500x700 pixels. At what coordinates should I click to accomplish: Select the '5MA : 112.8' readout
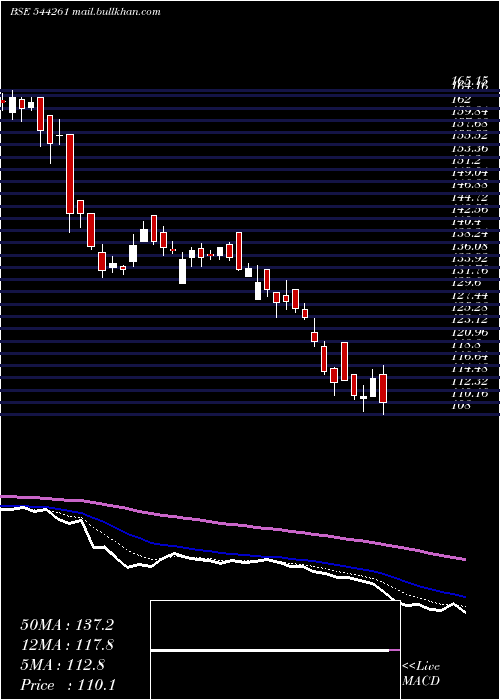point(62,665)
